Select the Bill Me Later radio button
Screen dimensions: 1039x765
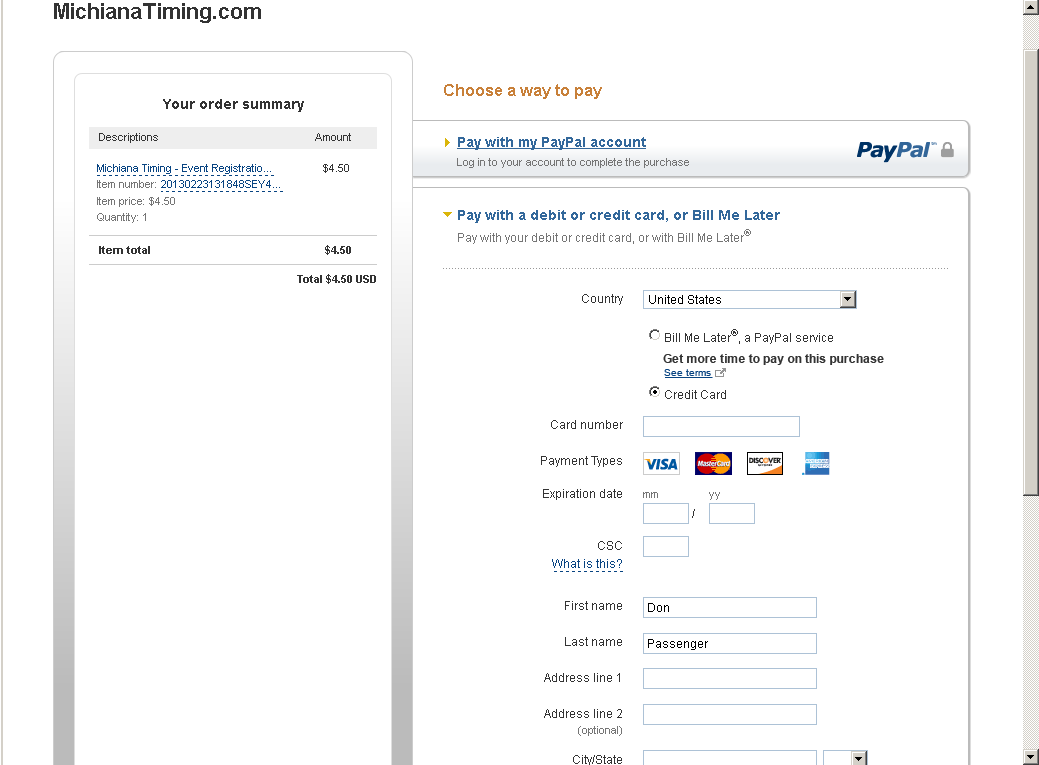point(654,335)
